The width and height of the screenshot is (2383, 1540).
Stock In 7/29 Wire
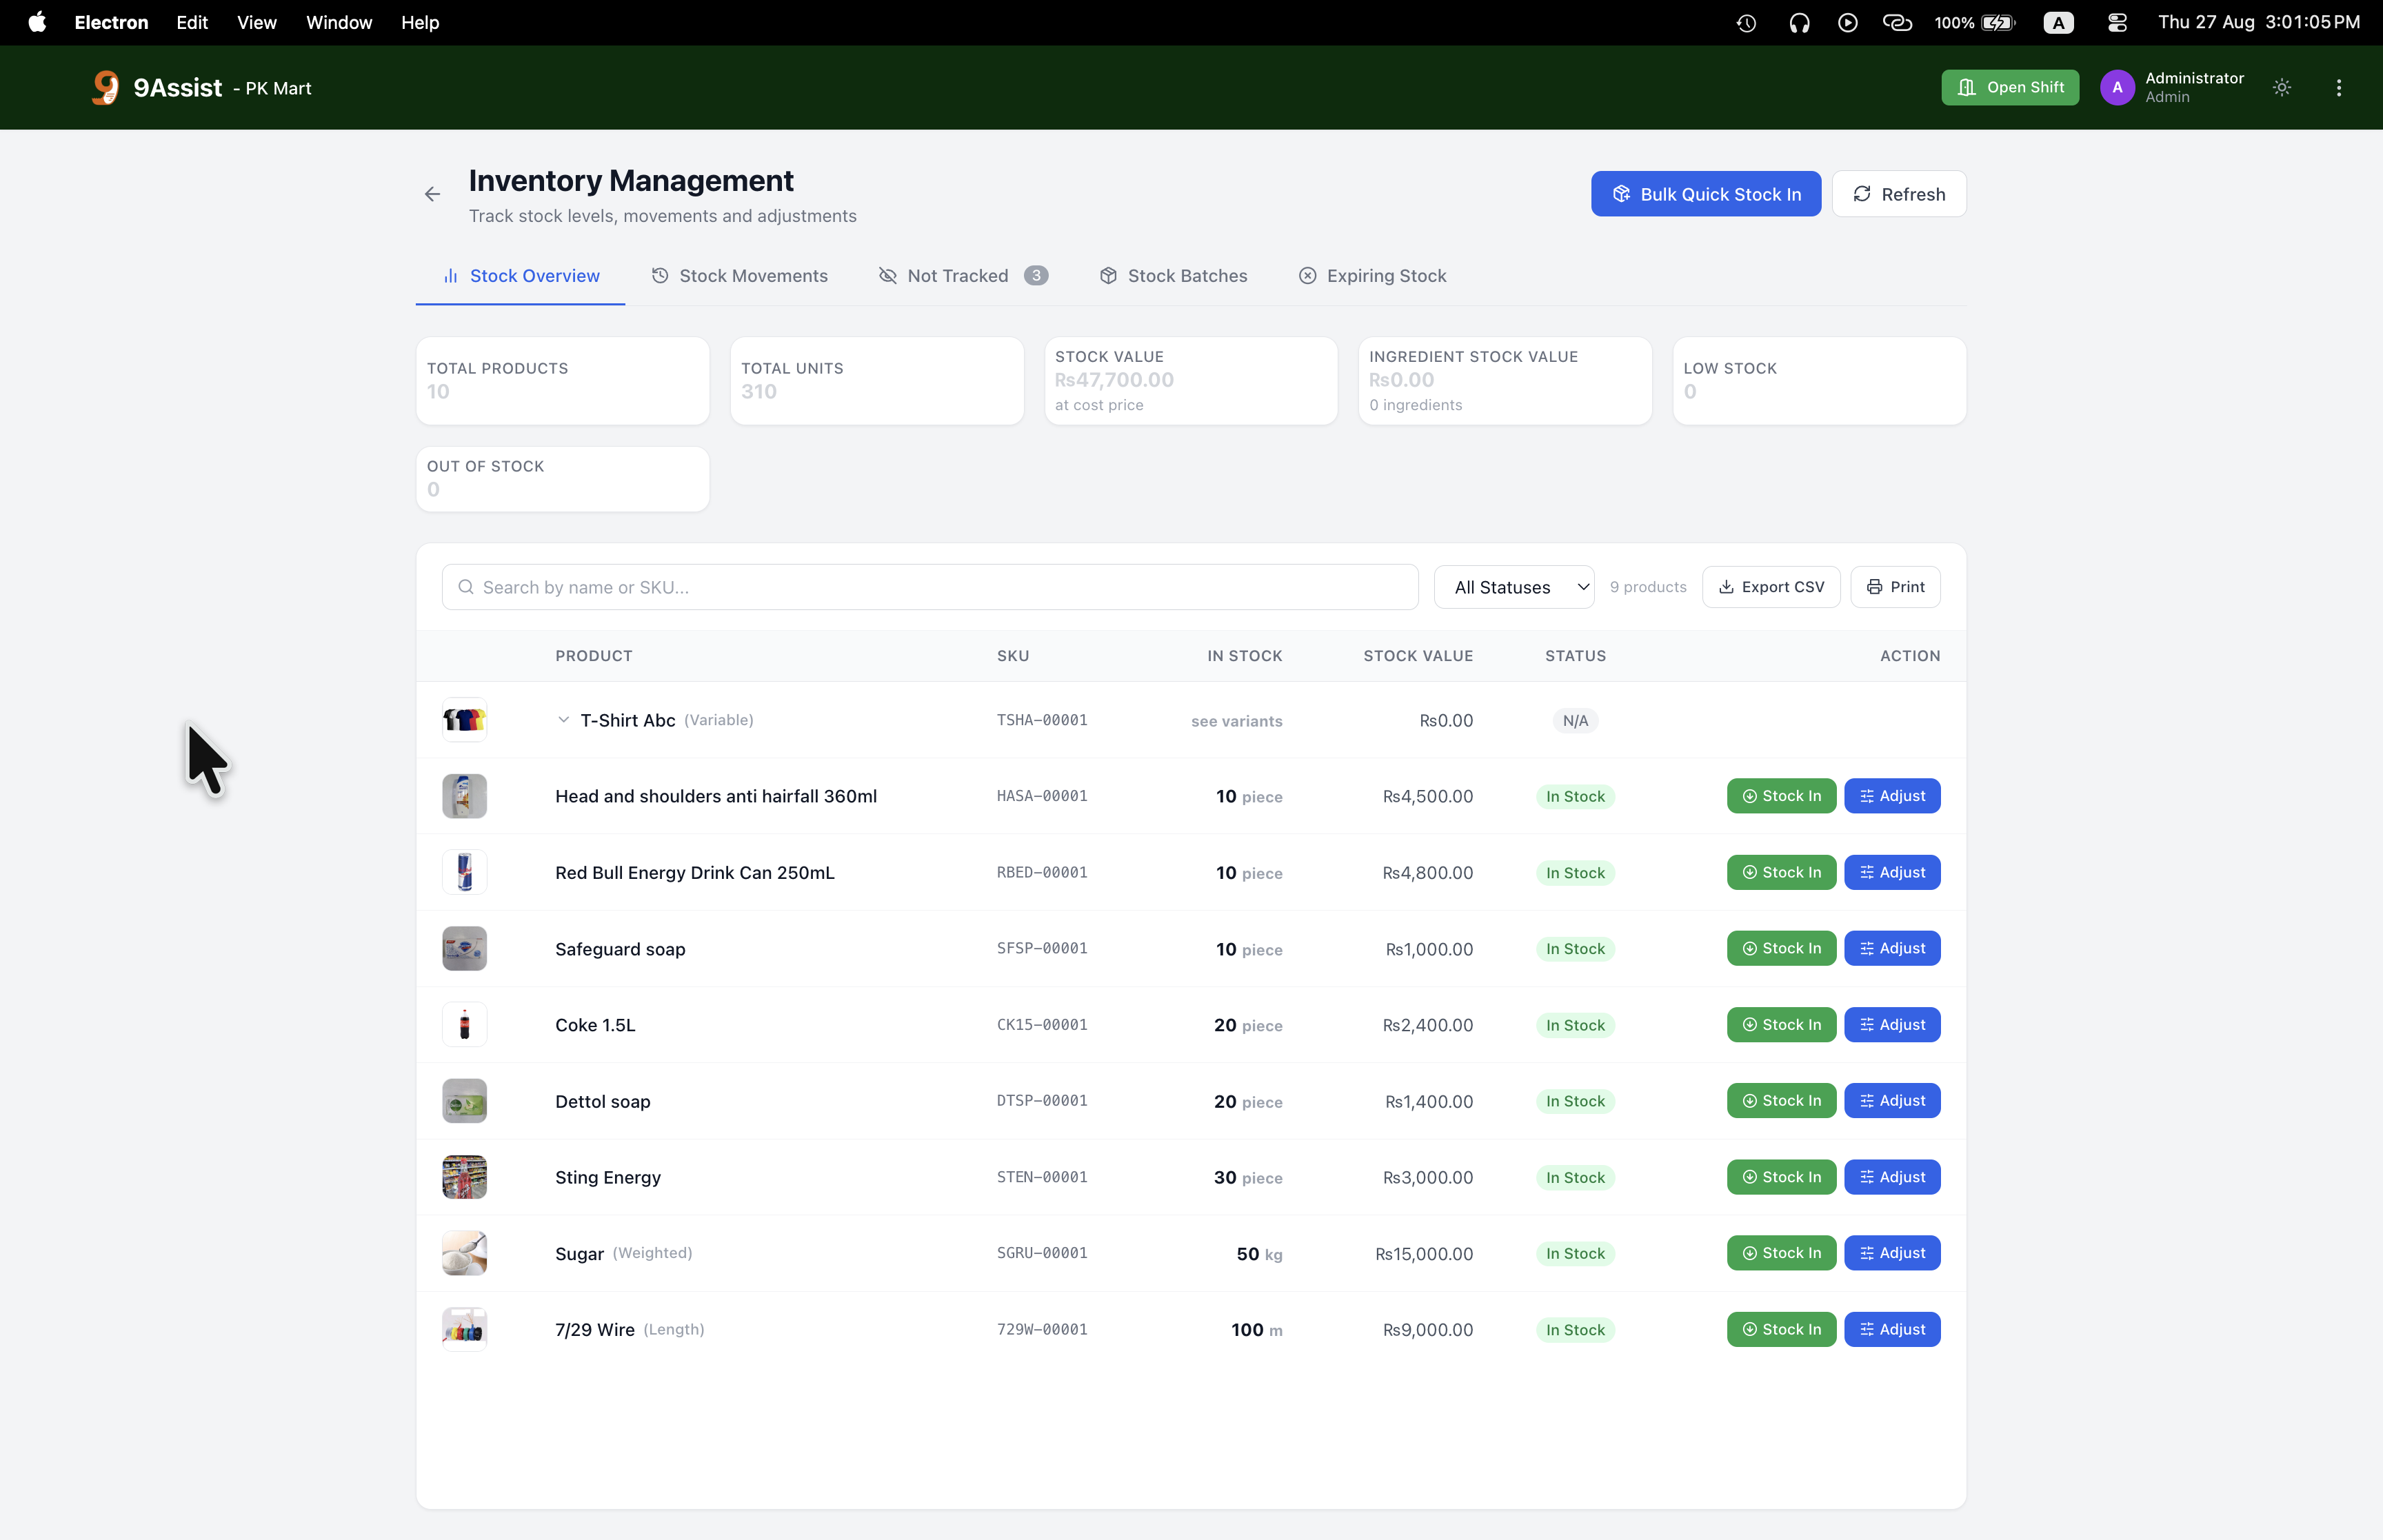1781,1330
